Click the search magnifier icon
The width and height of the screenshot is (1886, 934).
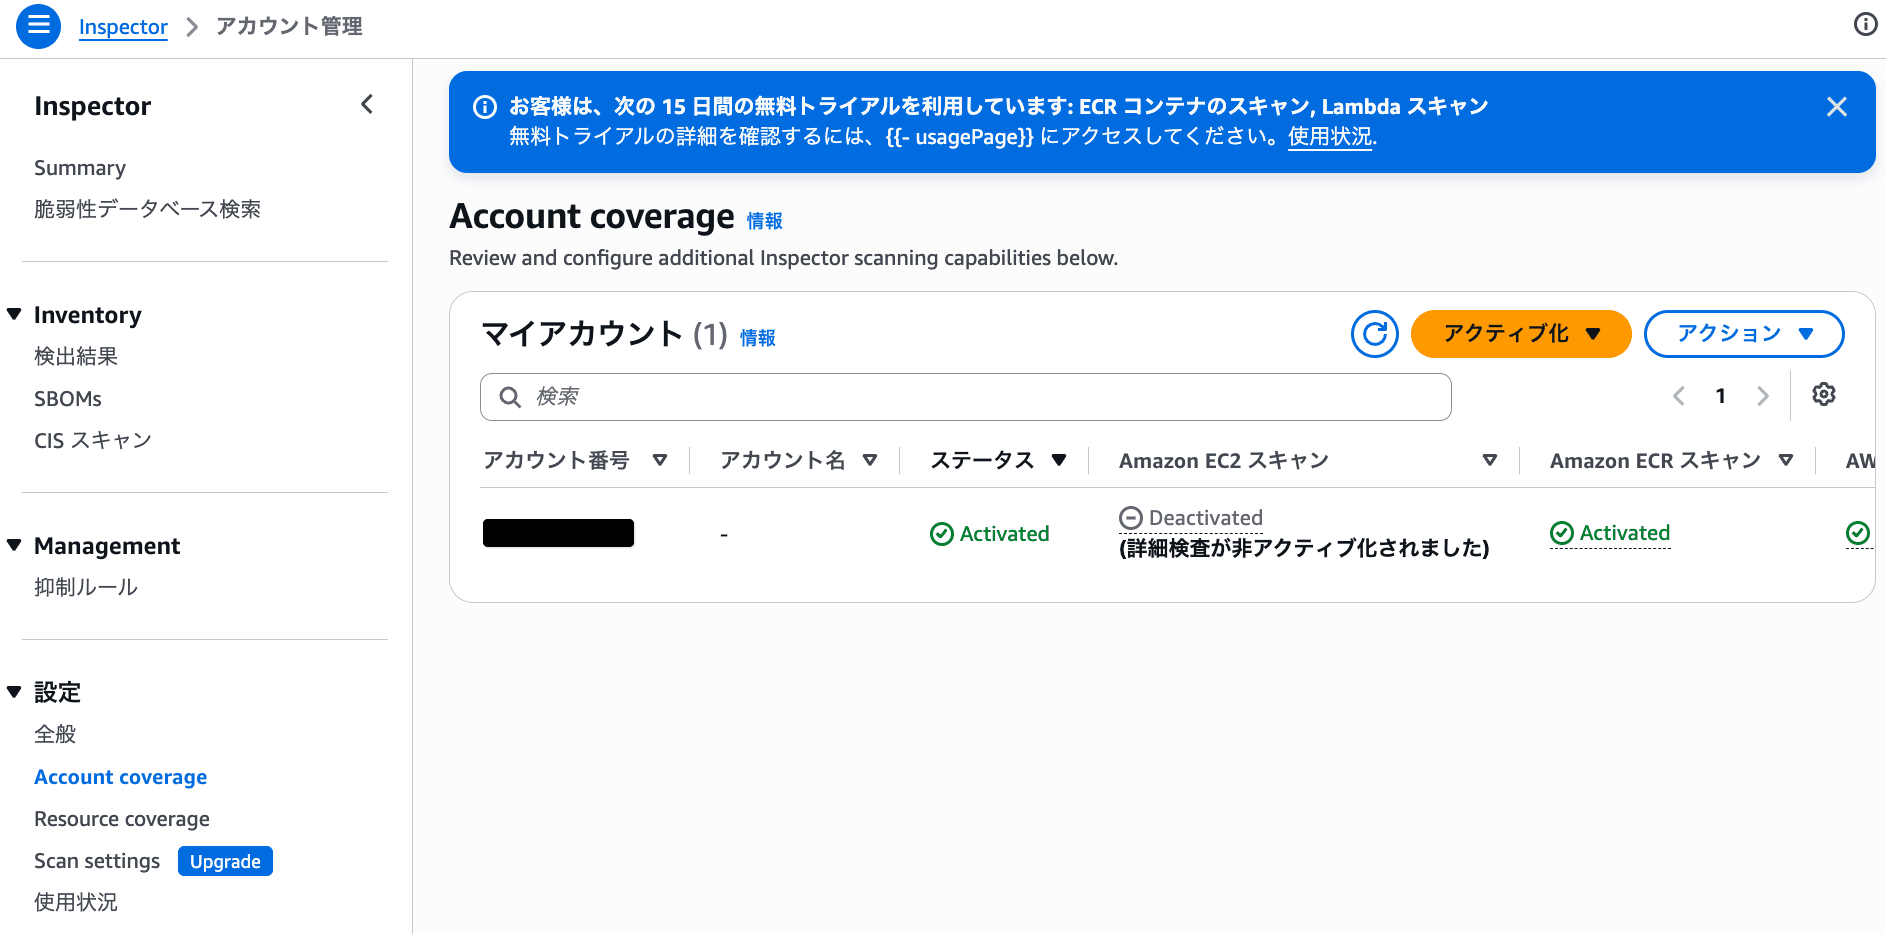point(510,397)
